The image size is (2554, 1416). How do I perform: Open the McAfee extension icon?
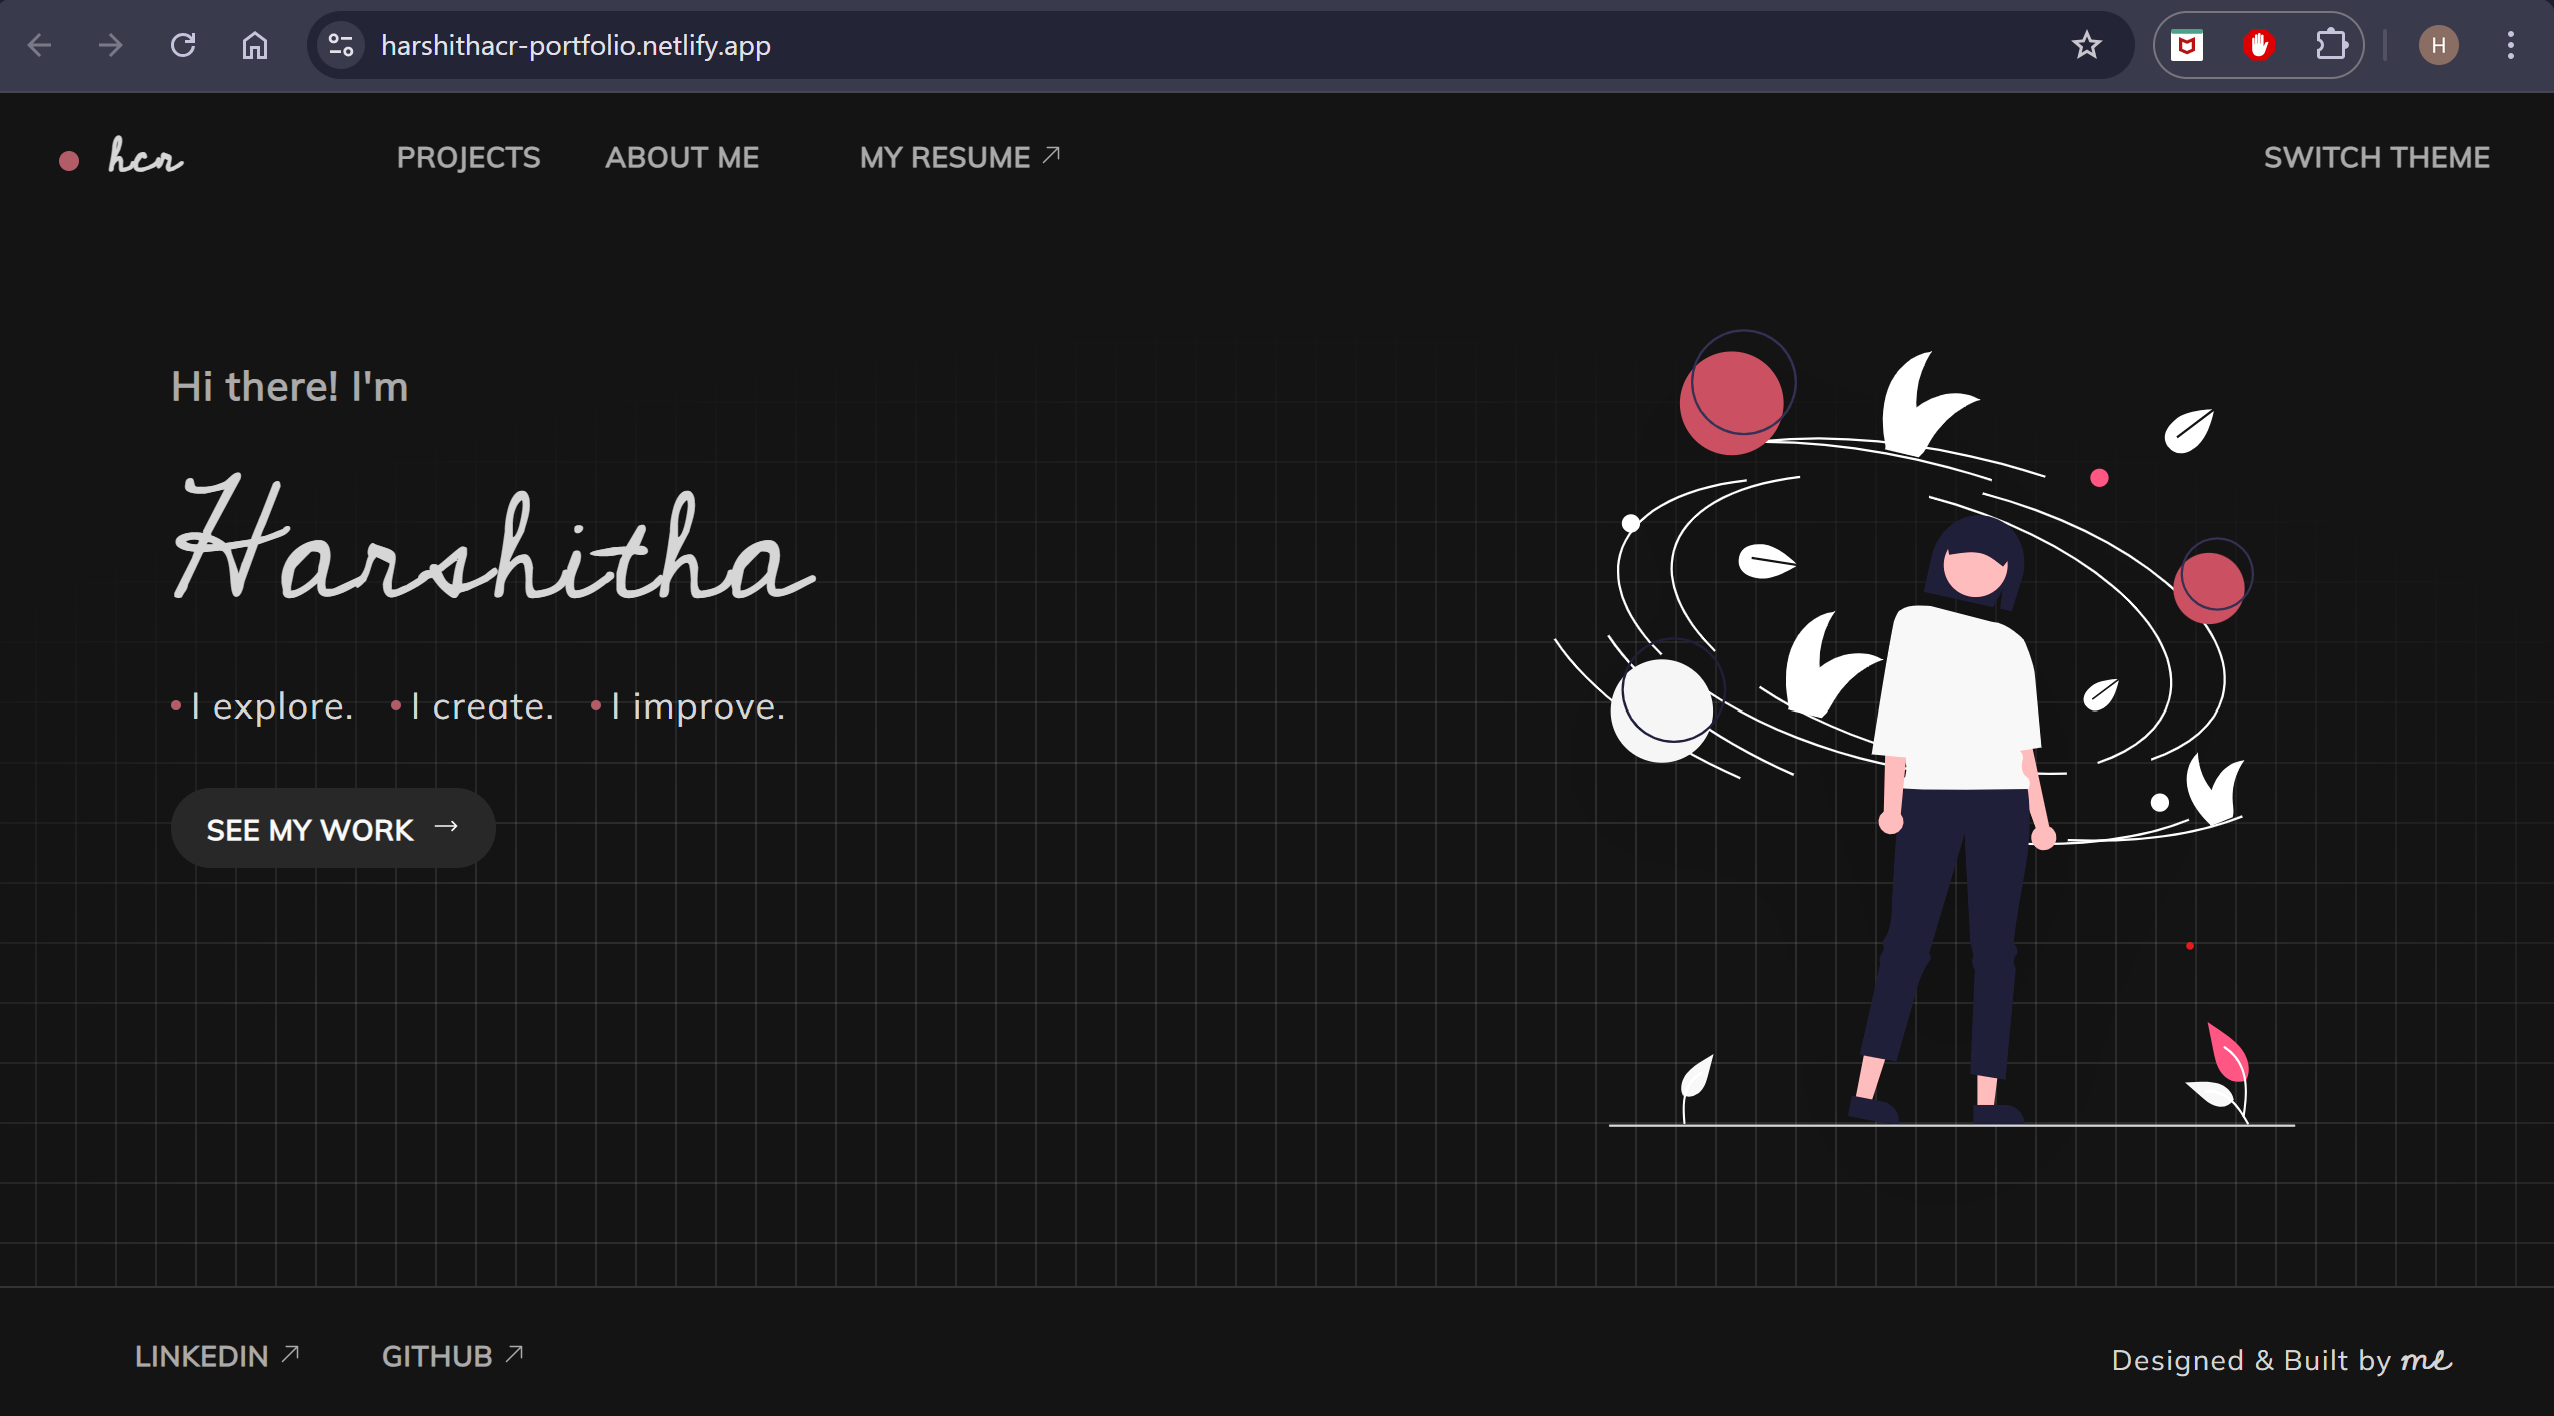point(2187,45)
